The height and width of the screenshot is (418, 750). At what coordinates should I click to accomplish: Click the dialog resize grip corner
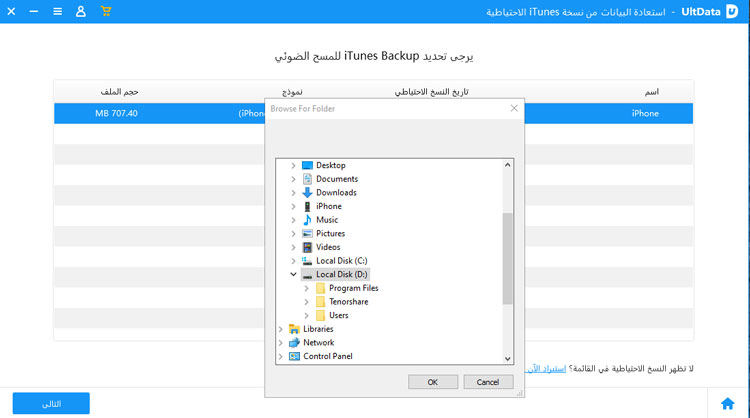coord(520,394)
